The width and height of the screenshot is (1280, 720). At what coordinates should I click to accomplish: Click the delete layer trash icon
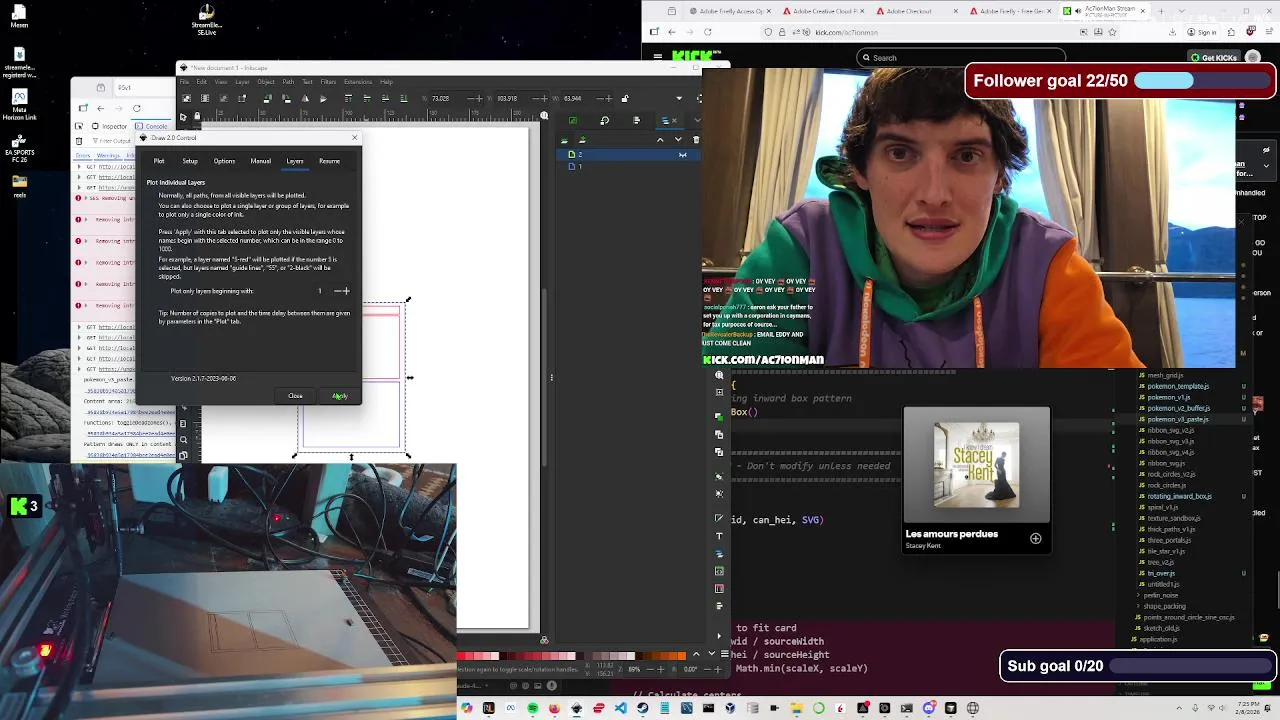[696, 140]
